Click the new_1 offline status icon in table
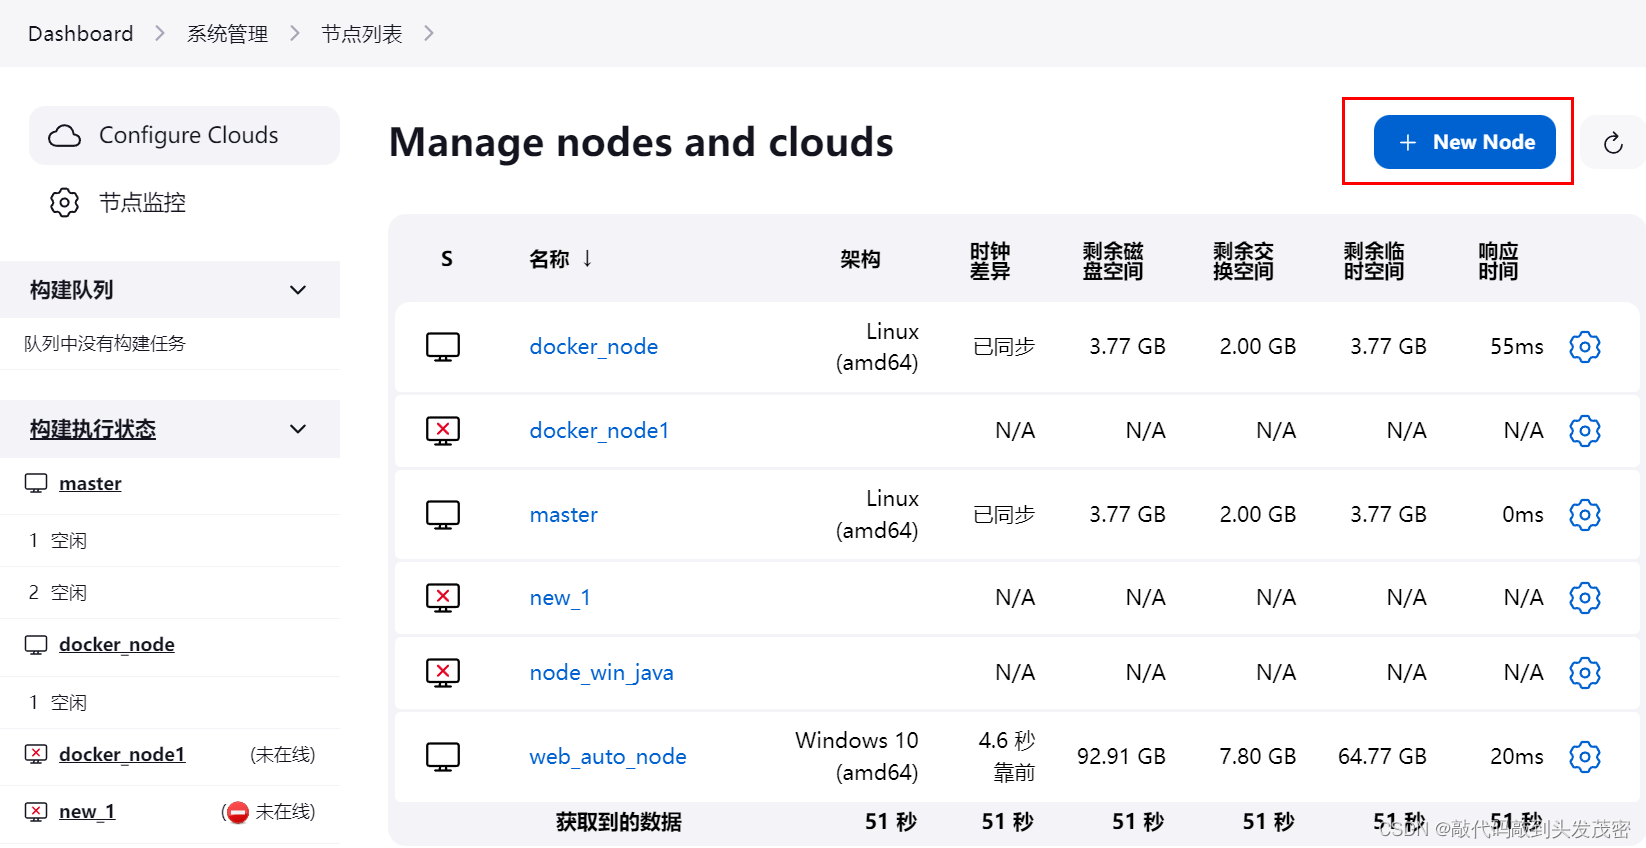This screenshot has width=1646, height=848. point(443,598)
